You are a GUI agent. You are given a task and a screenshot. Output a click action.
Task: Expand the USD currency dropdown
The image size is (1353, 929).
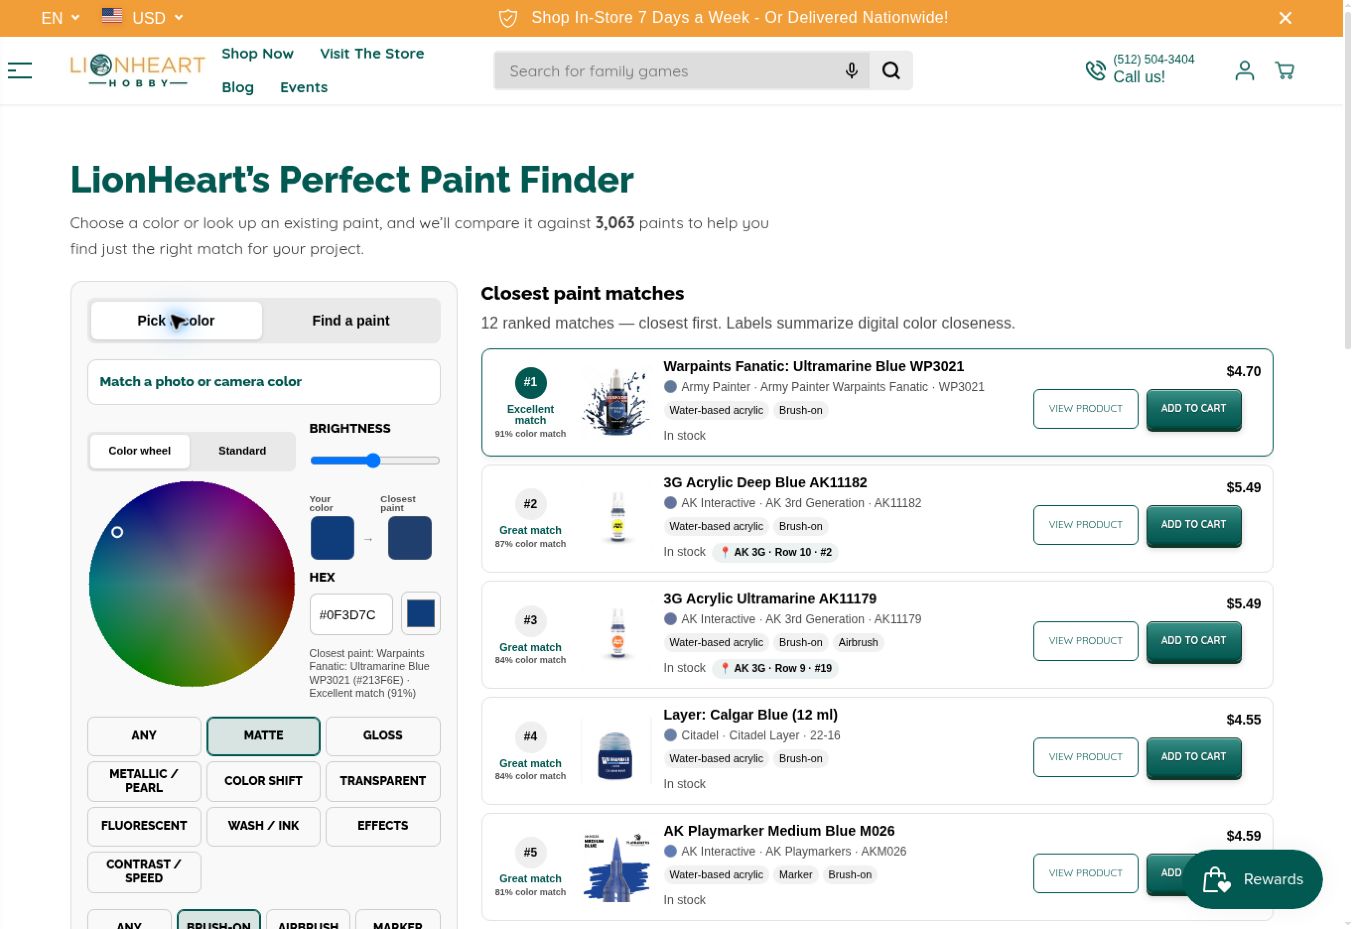click(157, 18)
